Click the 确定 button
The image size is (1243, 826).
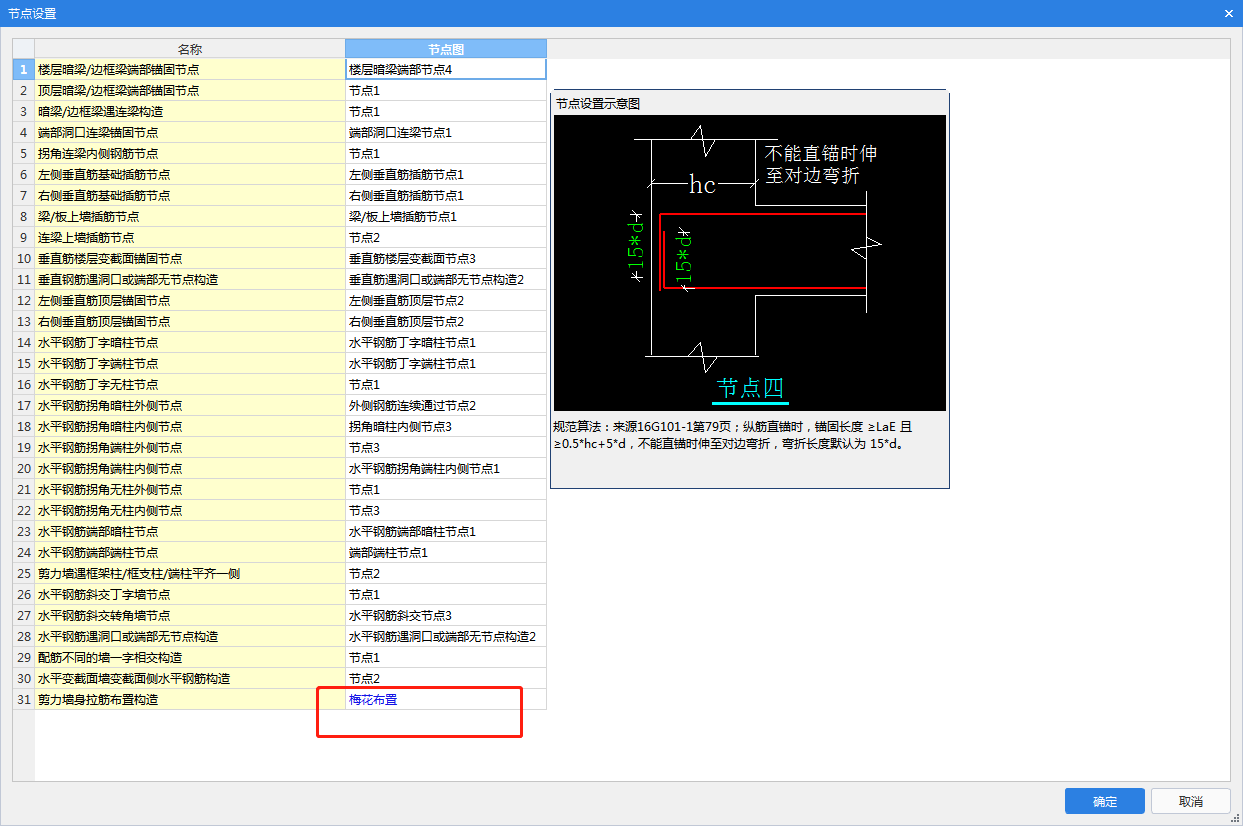tap(1104, 801)
